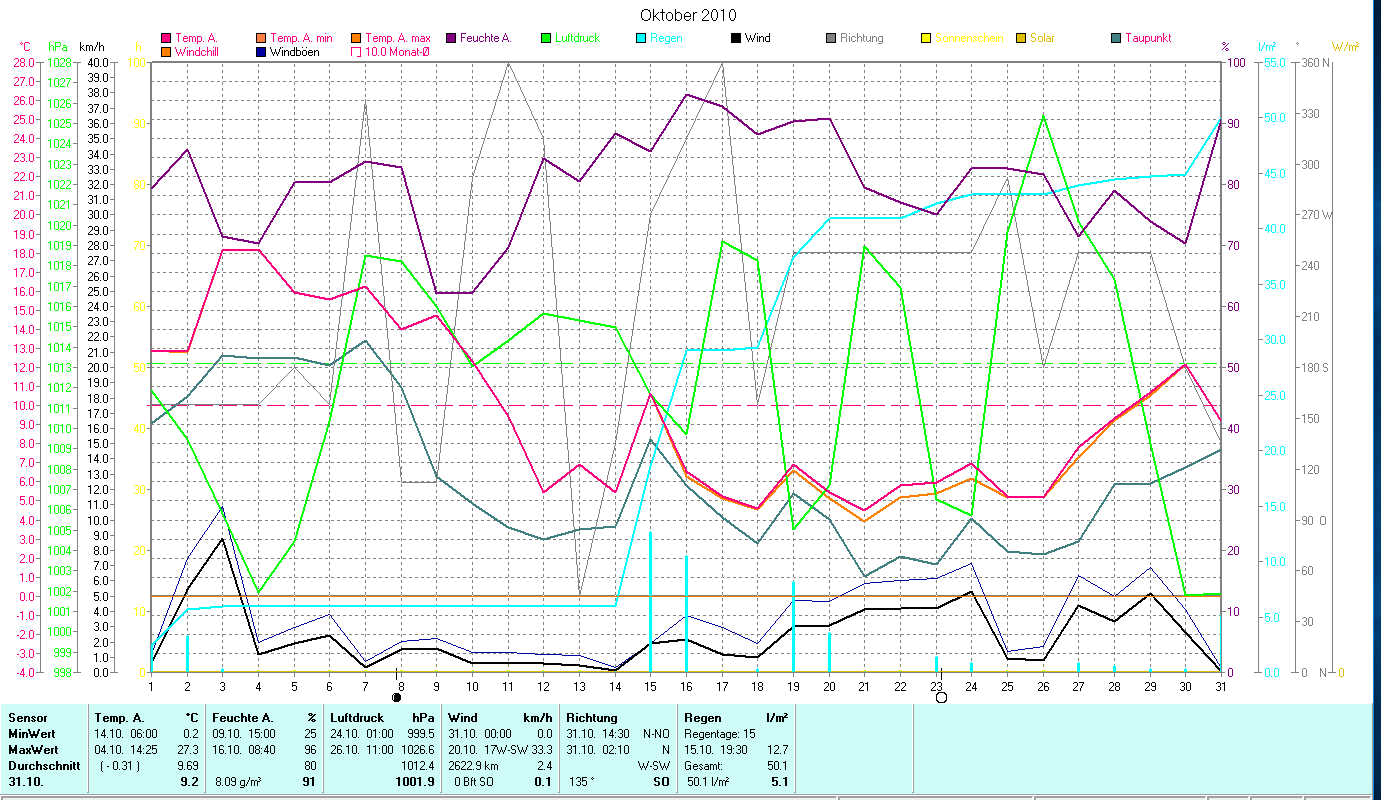The height and width of the screenshot is (800, 1381).
Task: Click the current pressure value 1001.9
Action: click(414, 782)
